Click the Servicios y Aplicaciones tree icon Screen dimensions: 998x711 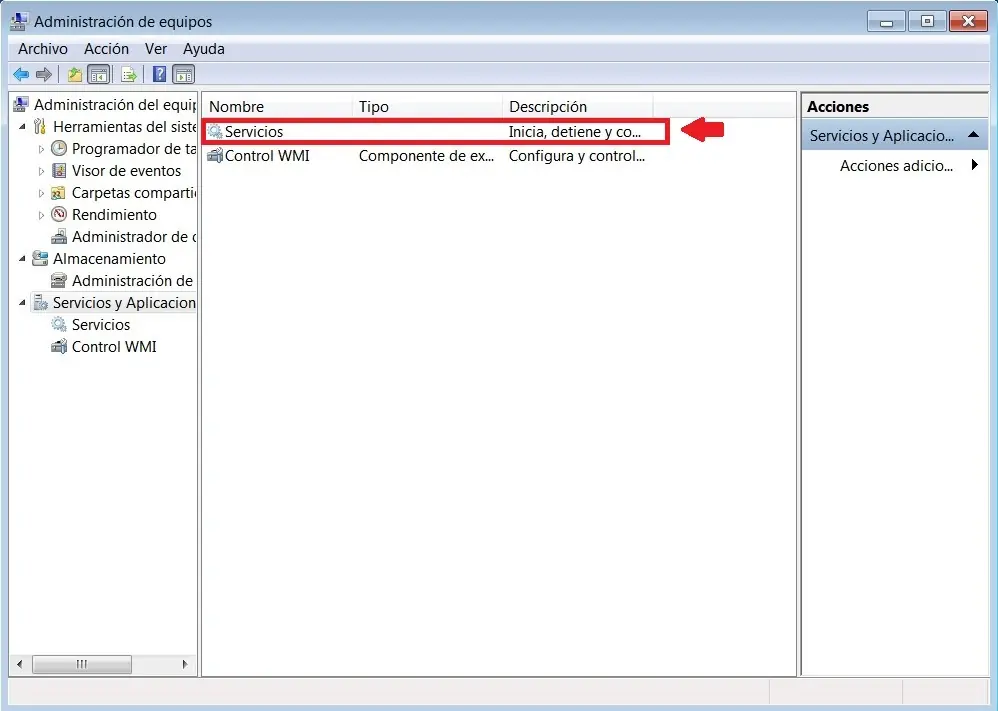click(40, 302)
